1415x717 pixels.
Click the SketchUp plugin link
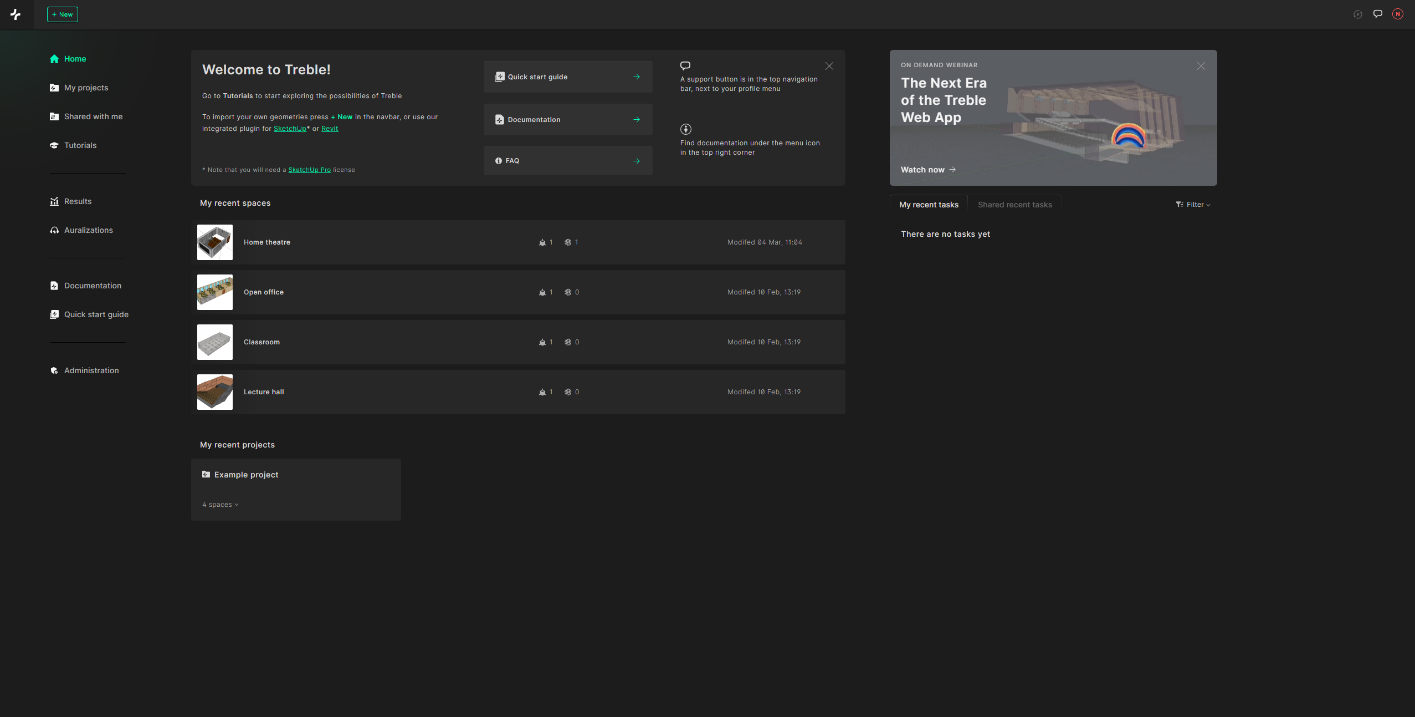coord(290,128)
